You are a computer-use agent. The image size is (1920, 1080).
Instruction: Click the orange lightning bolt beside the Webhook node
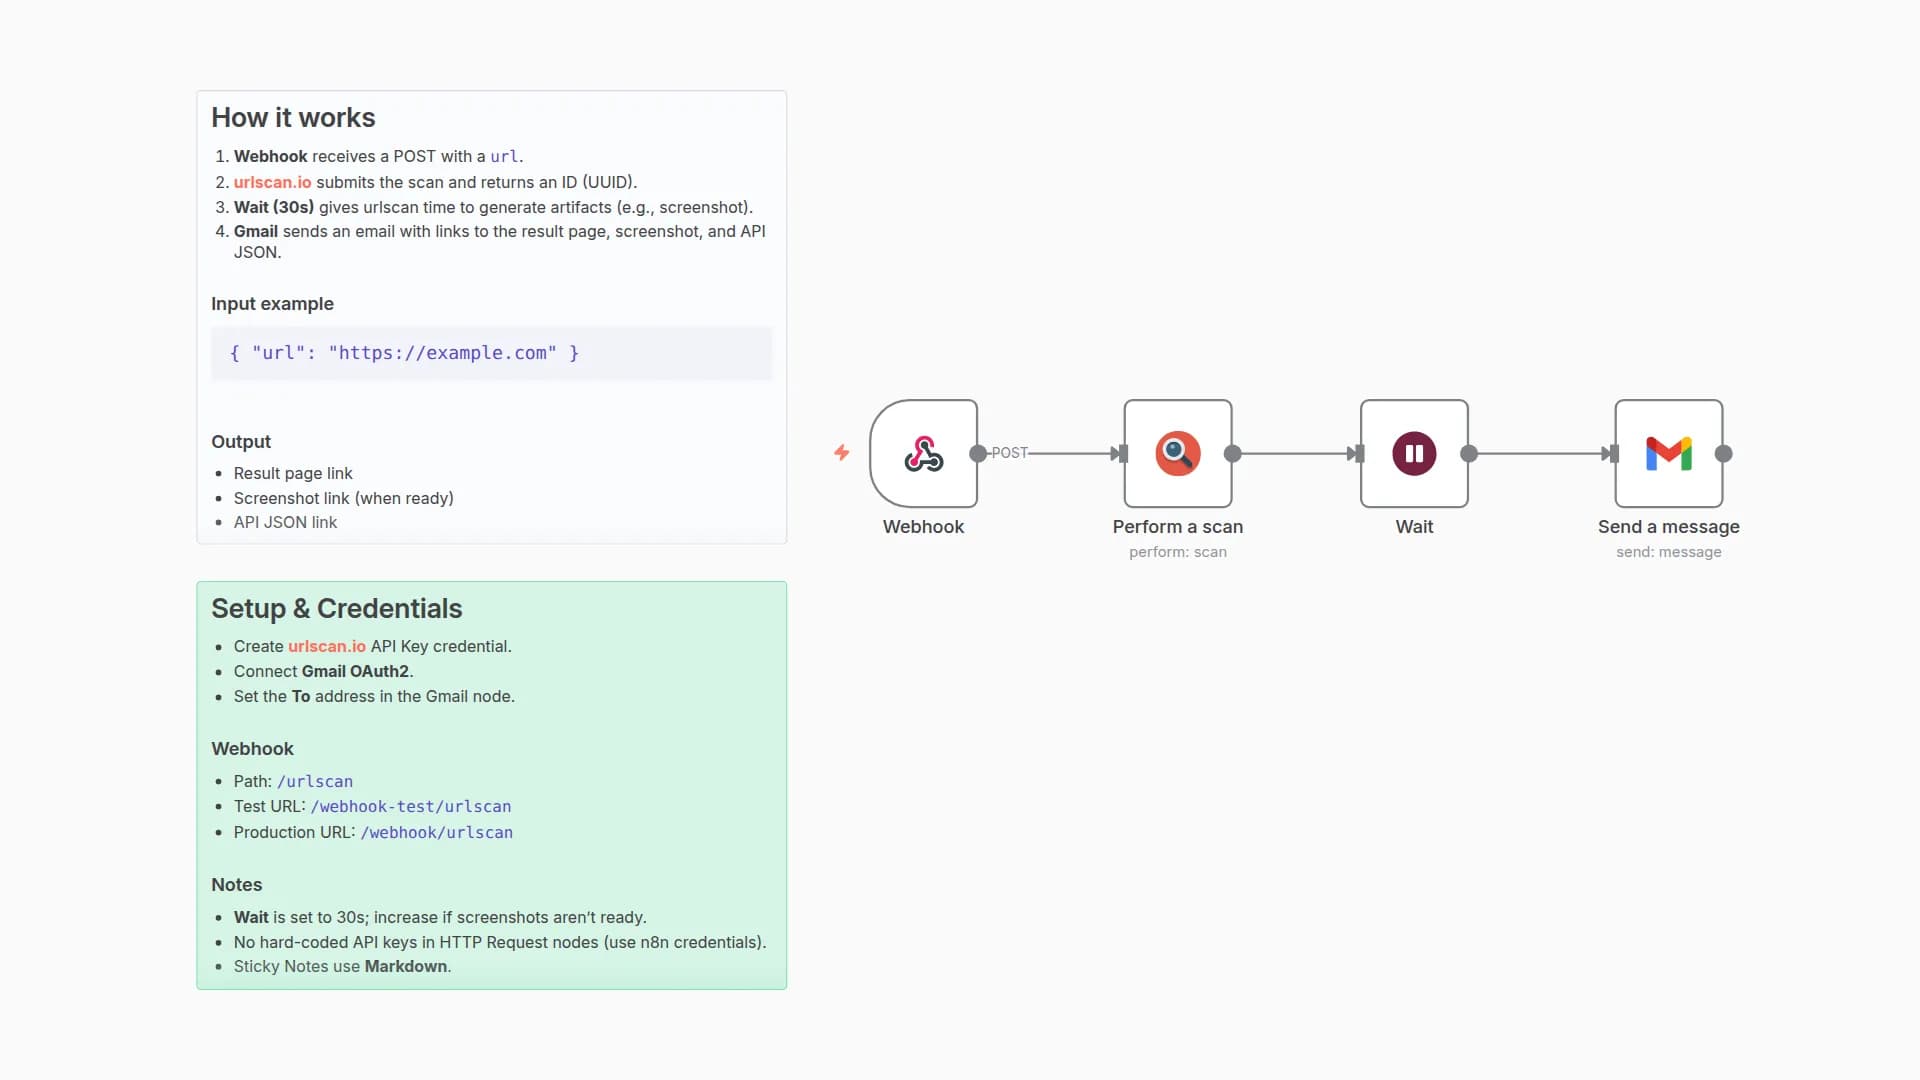pyautogui.click(x=842, y=453)
